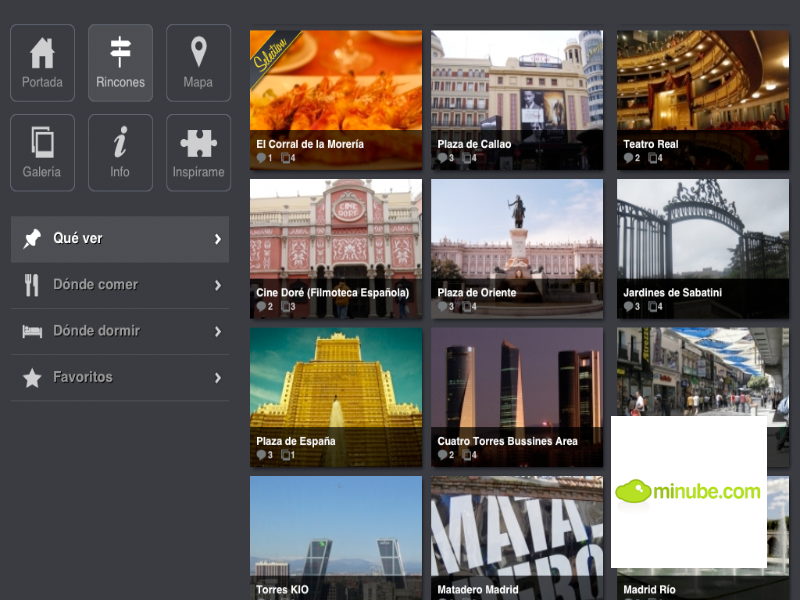Open the Plaza de Callao card
Screen dimensions: 800x600
(517, 100)
